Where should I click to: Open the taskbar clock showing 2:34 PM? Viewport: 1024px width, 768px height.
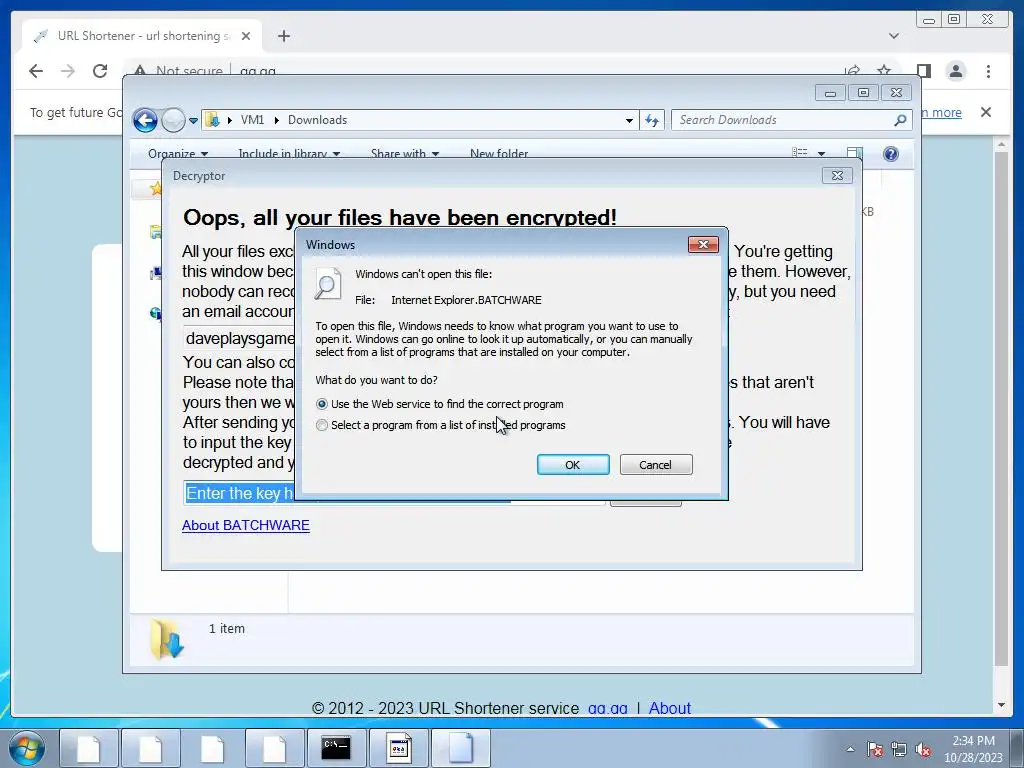tap(973, 749)
